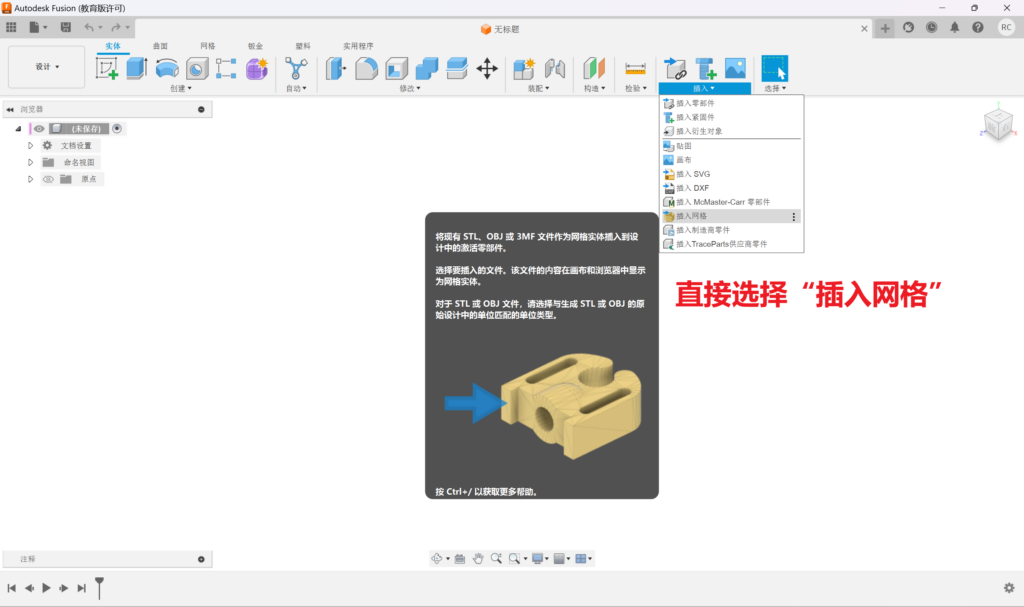
Task: Expand the 命名视图 tree node
Action: point(30,162)
